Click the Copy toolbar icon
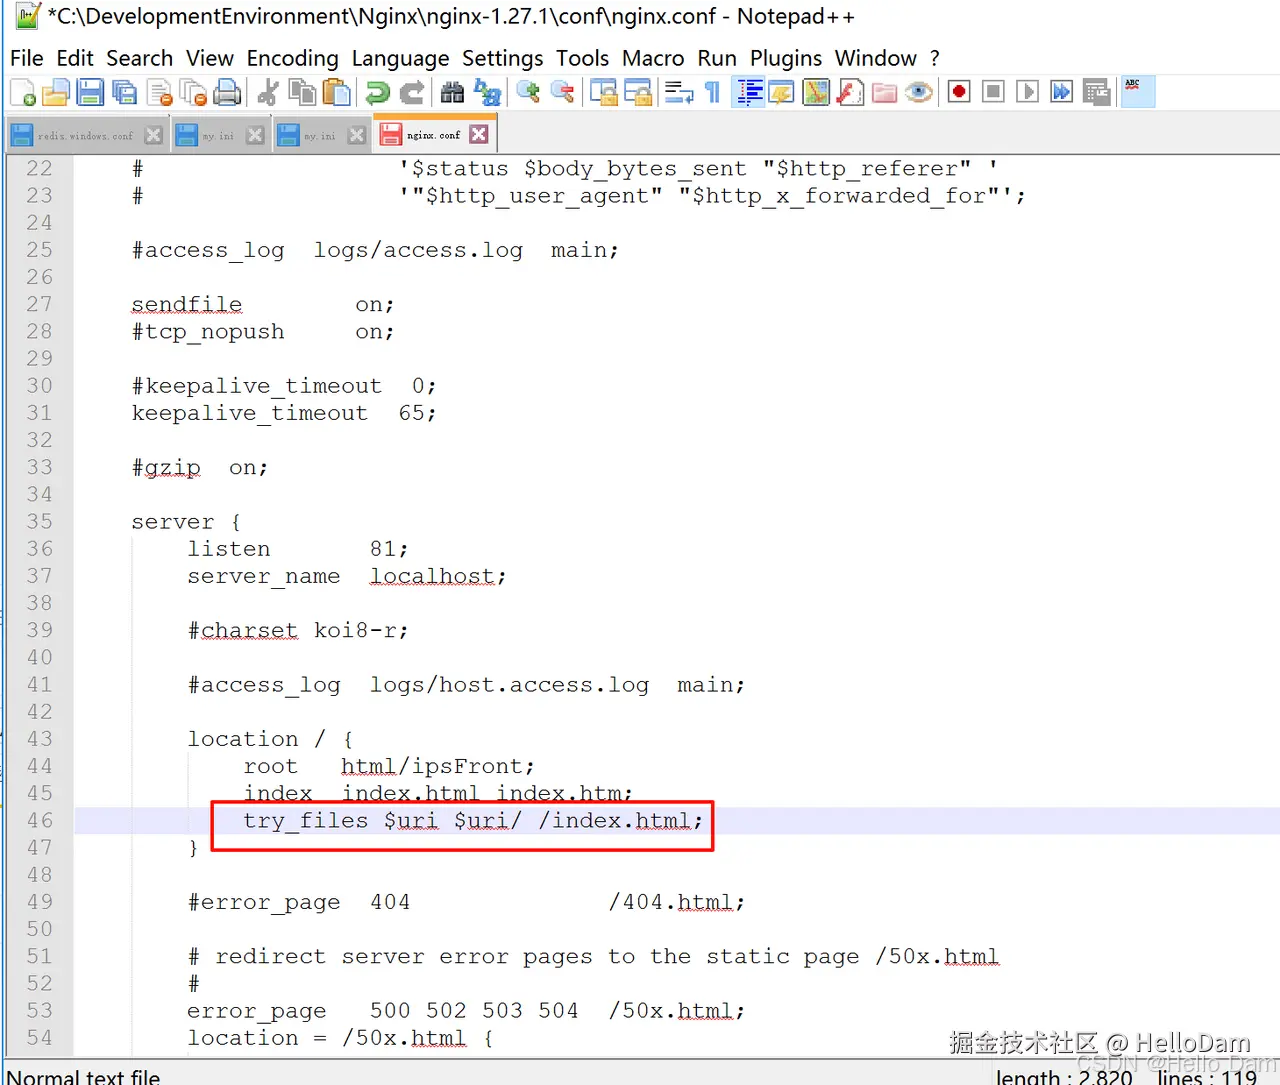The height and width of the screenshot is (1085, 1280). tap(302, 93)
